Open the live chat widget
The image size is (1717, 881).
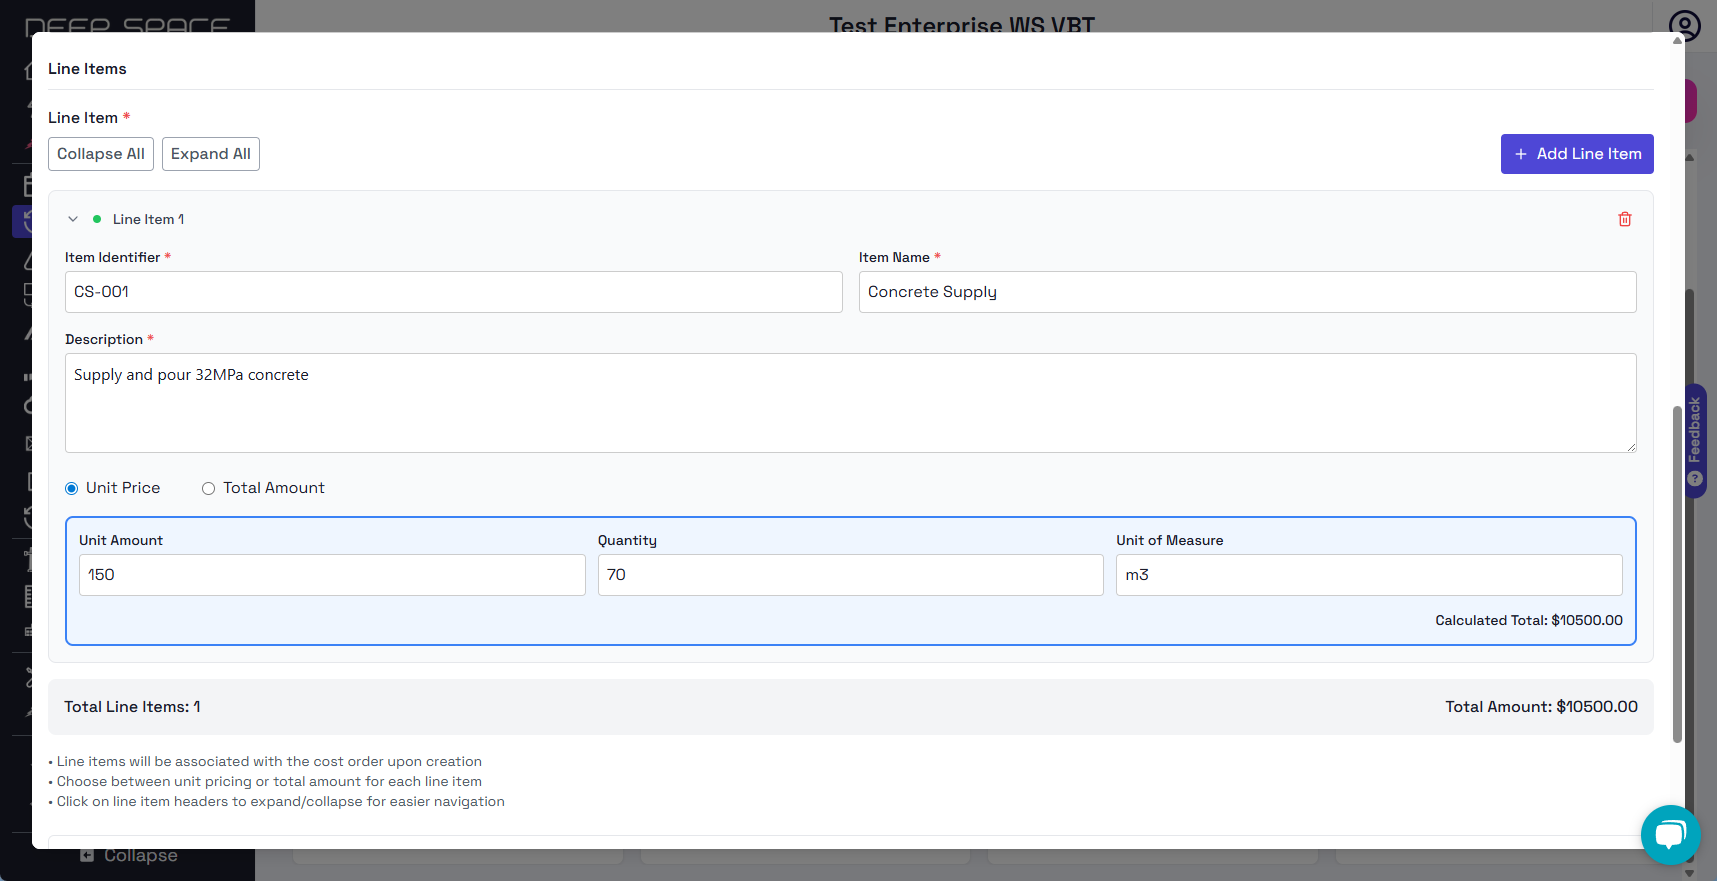pyautogui.click(x=1670, y=834)
